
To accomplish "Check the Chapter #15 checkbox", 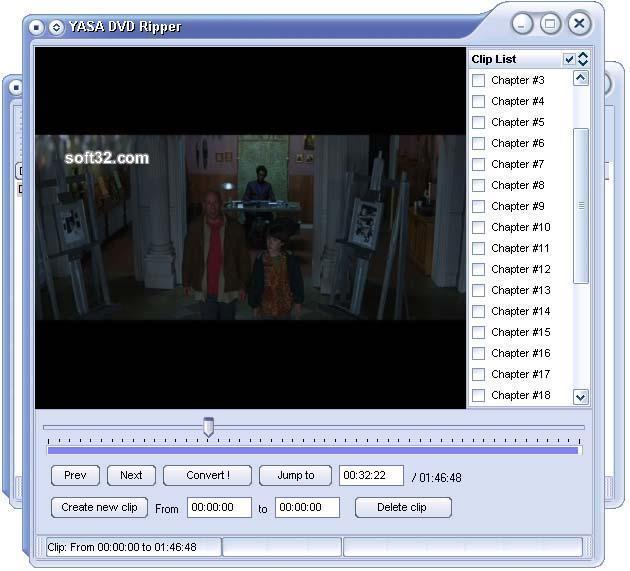I will (478, 332).
